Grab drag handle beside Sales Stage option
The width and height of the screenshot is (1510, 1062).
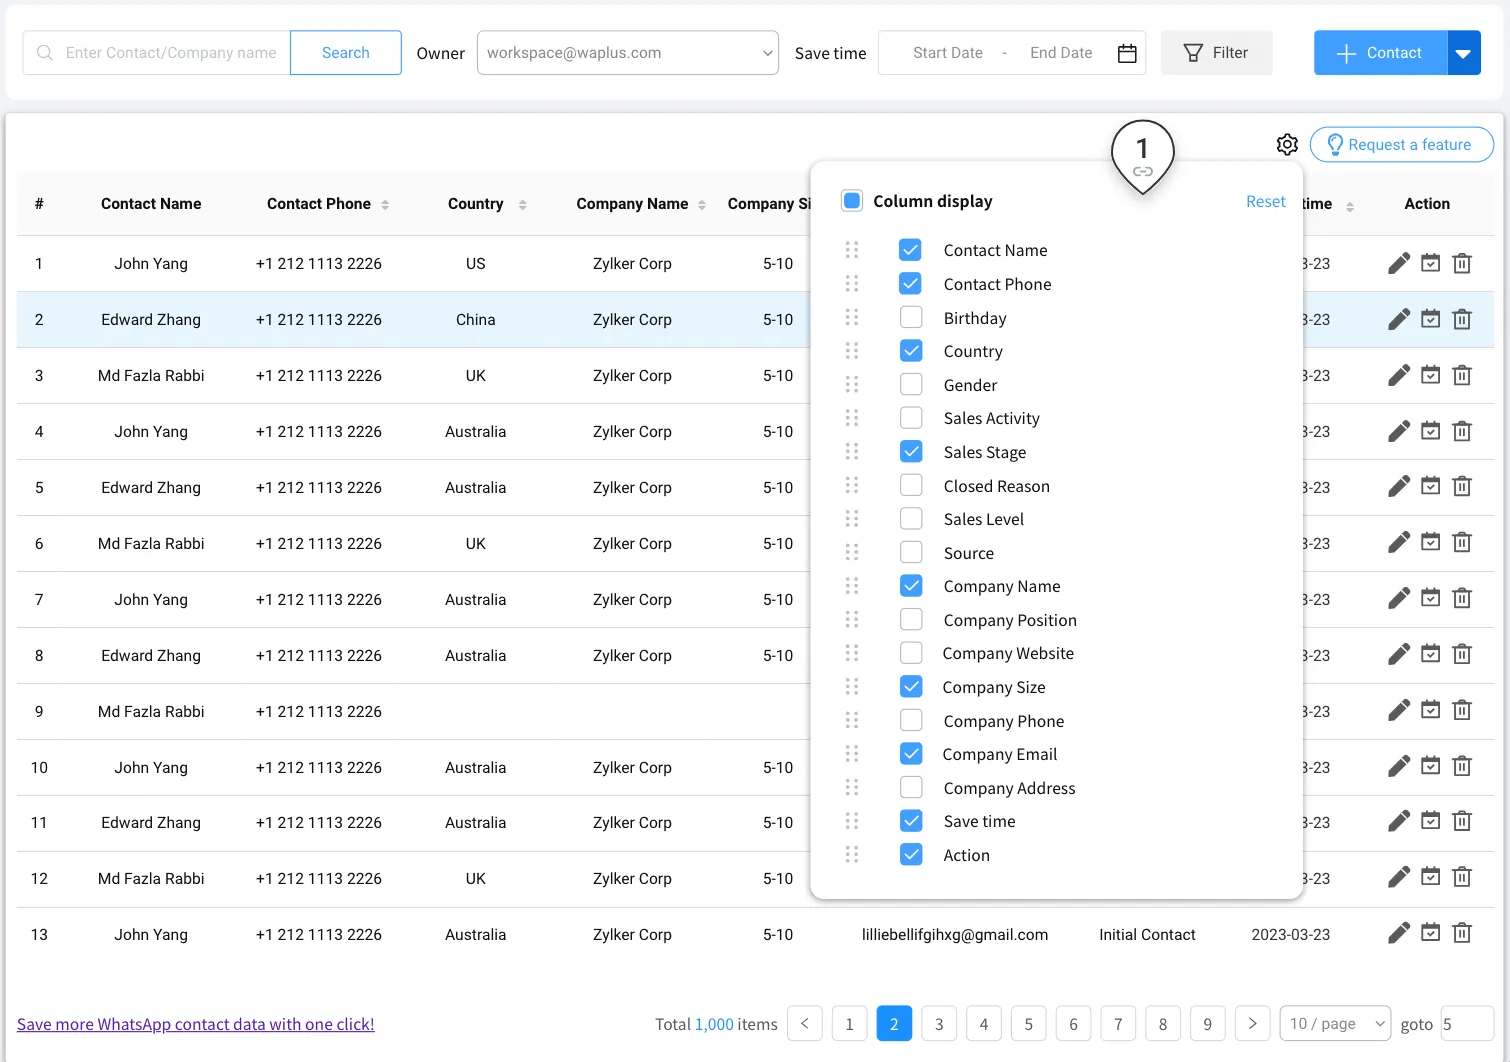tap(852, 452)
